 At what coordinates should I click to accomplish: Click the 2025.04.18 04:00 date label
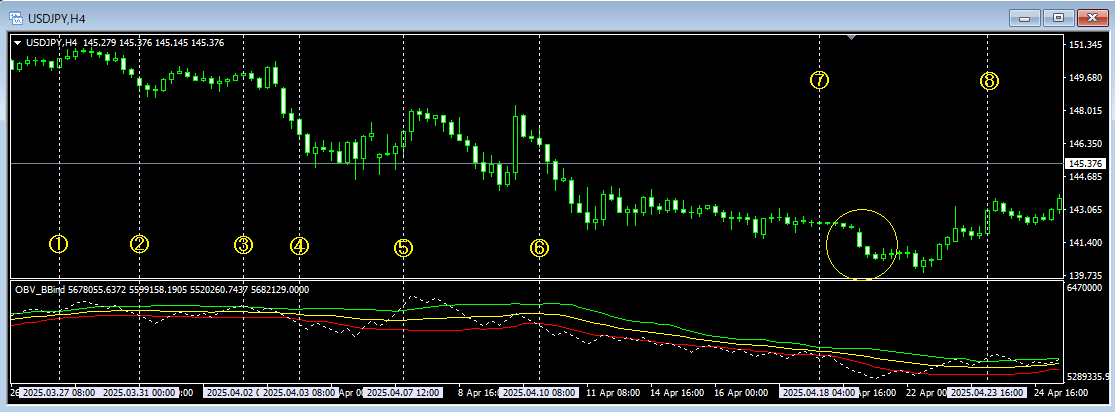pos(819,392)
